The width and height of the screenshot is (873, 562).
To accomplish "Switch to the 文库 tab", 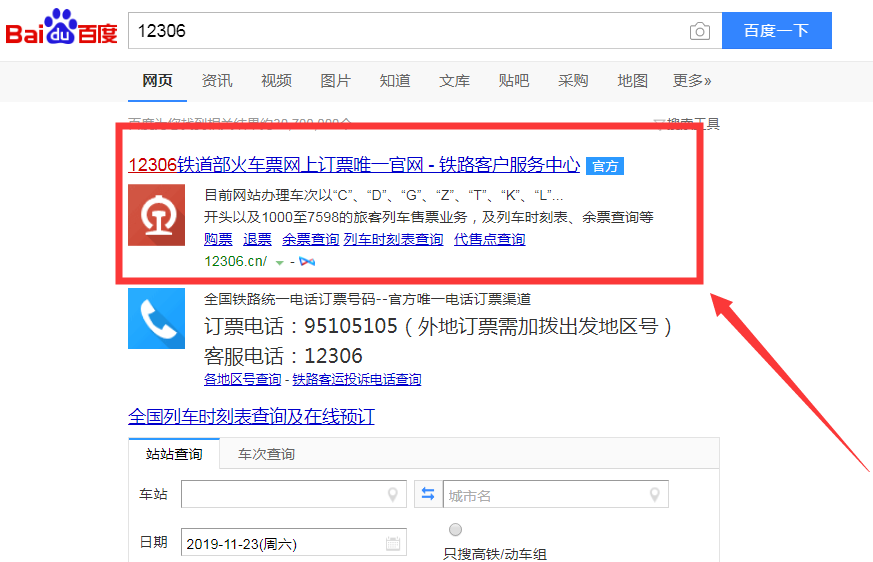I will click(x=454, y=81).
